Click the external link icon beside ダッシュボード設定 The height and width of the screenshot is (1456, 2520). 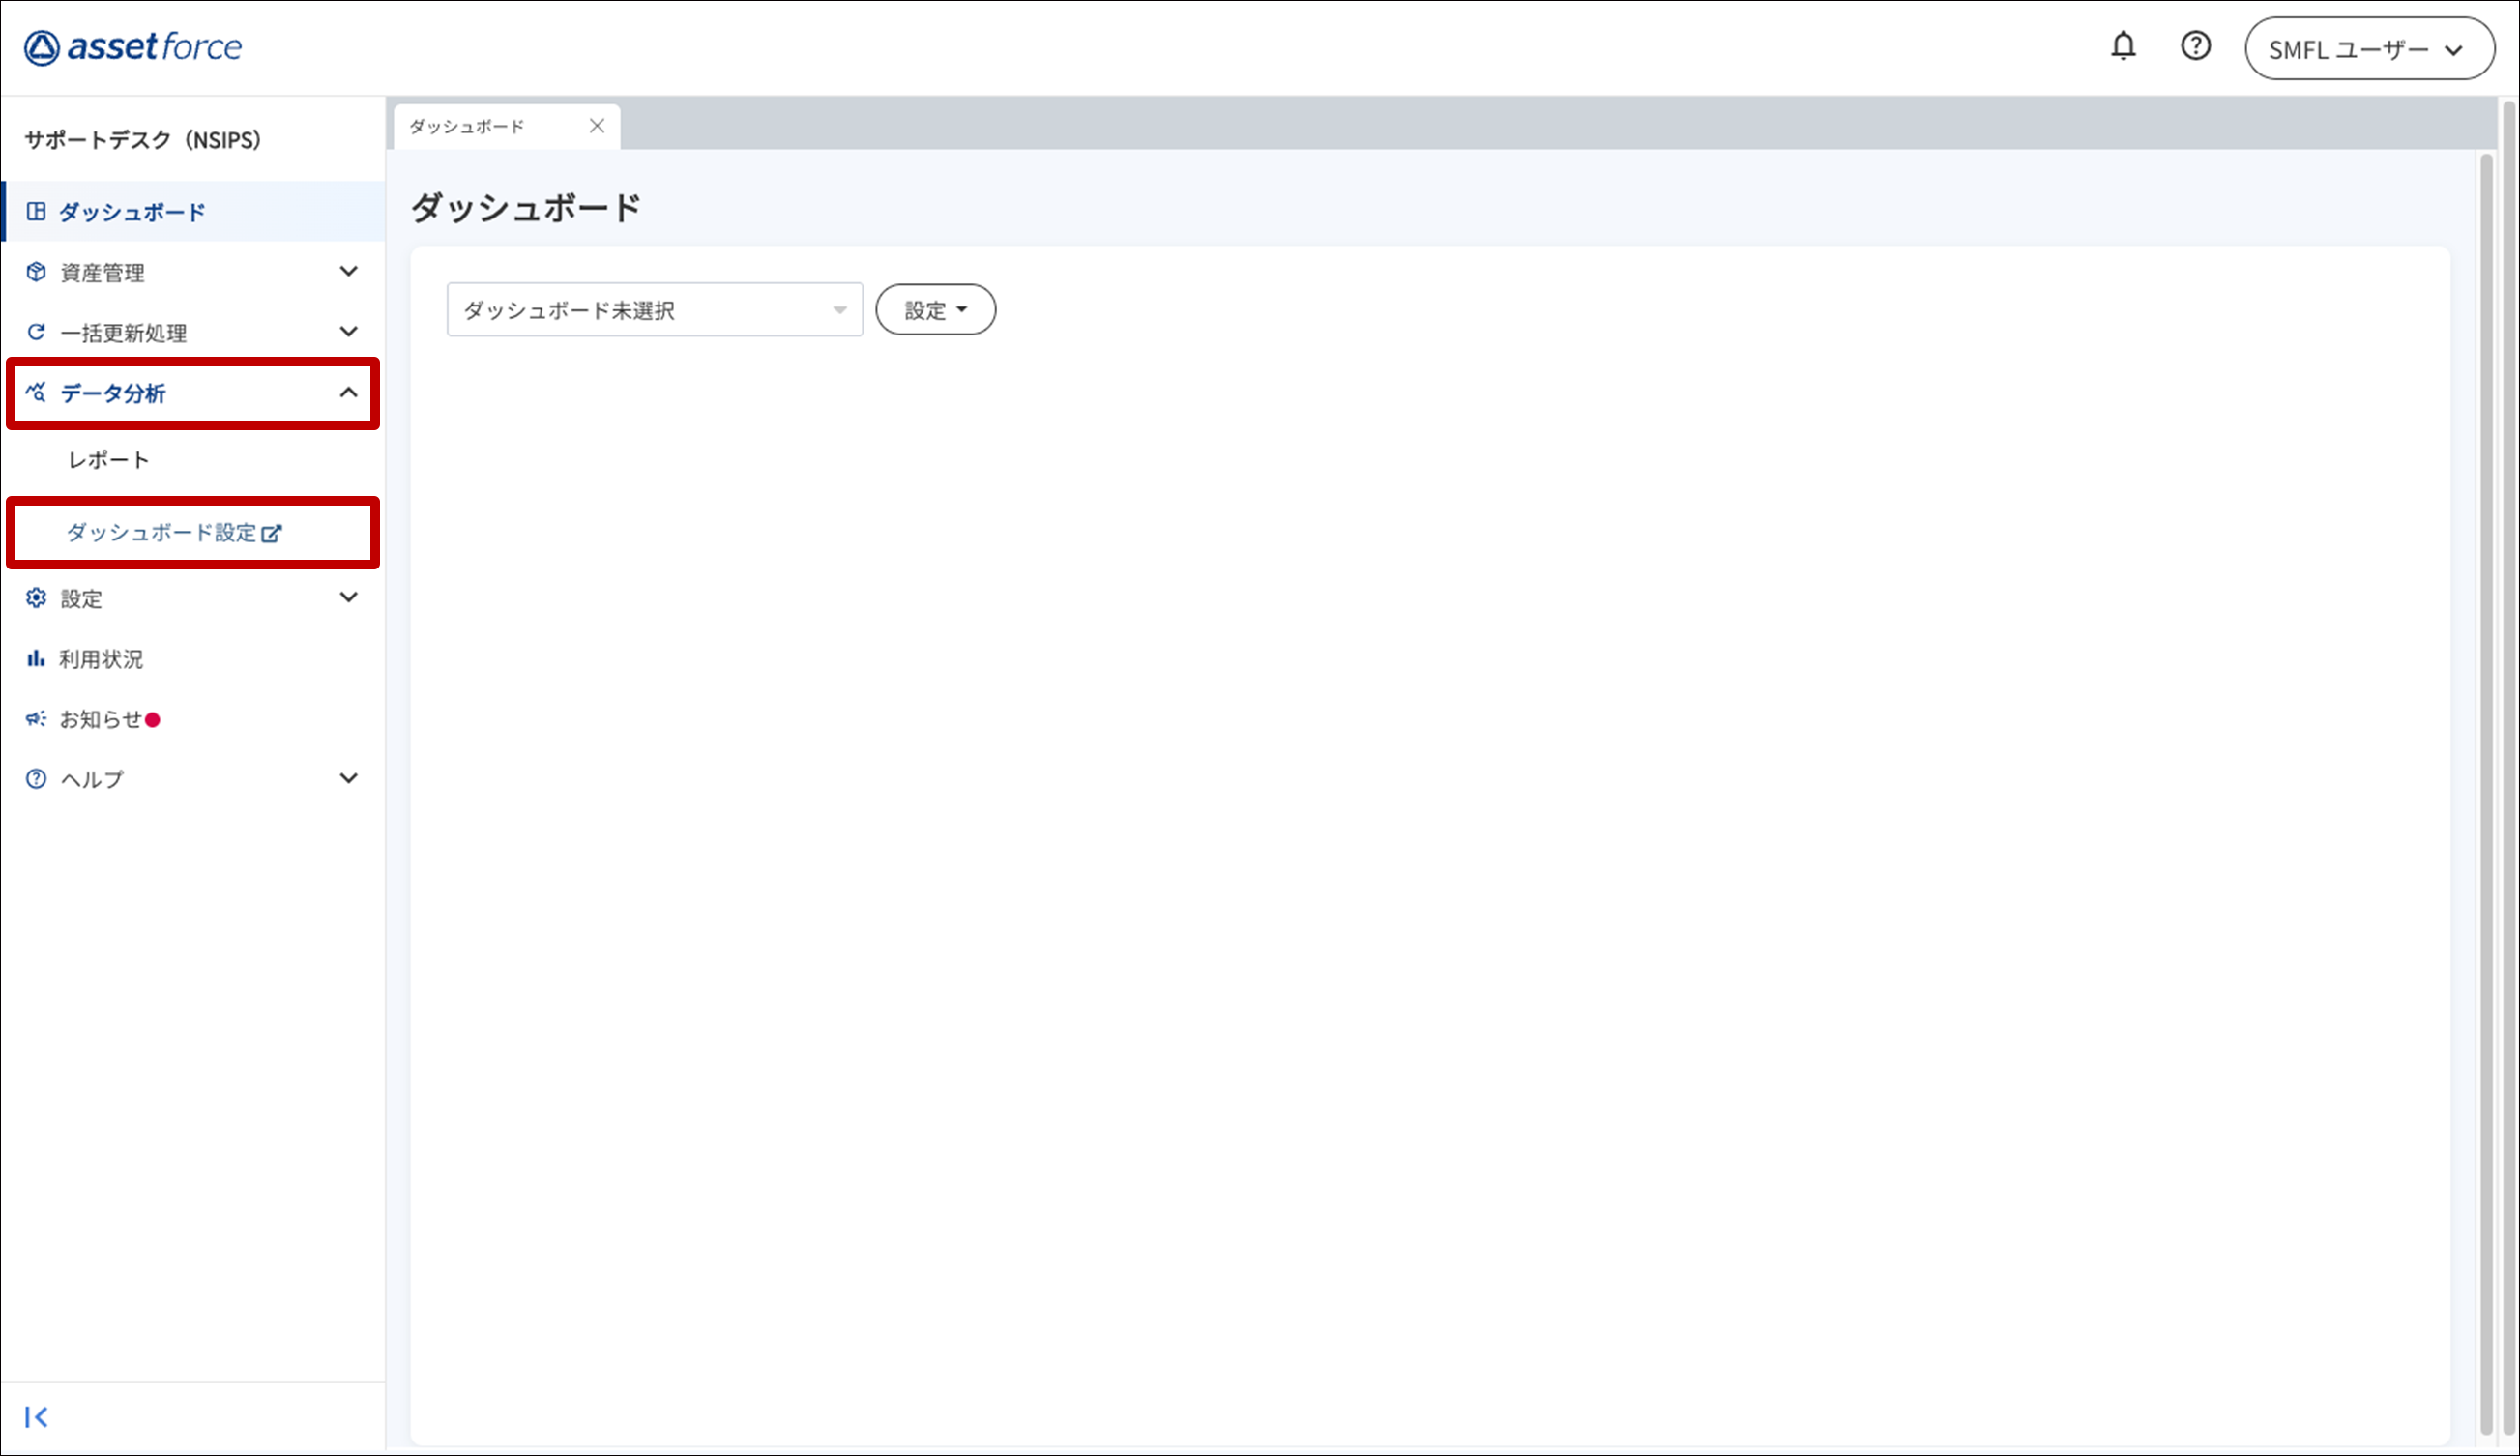[272, 534]
